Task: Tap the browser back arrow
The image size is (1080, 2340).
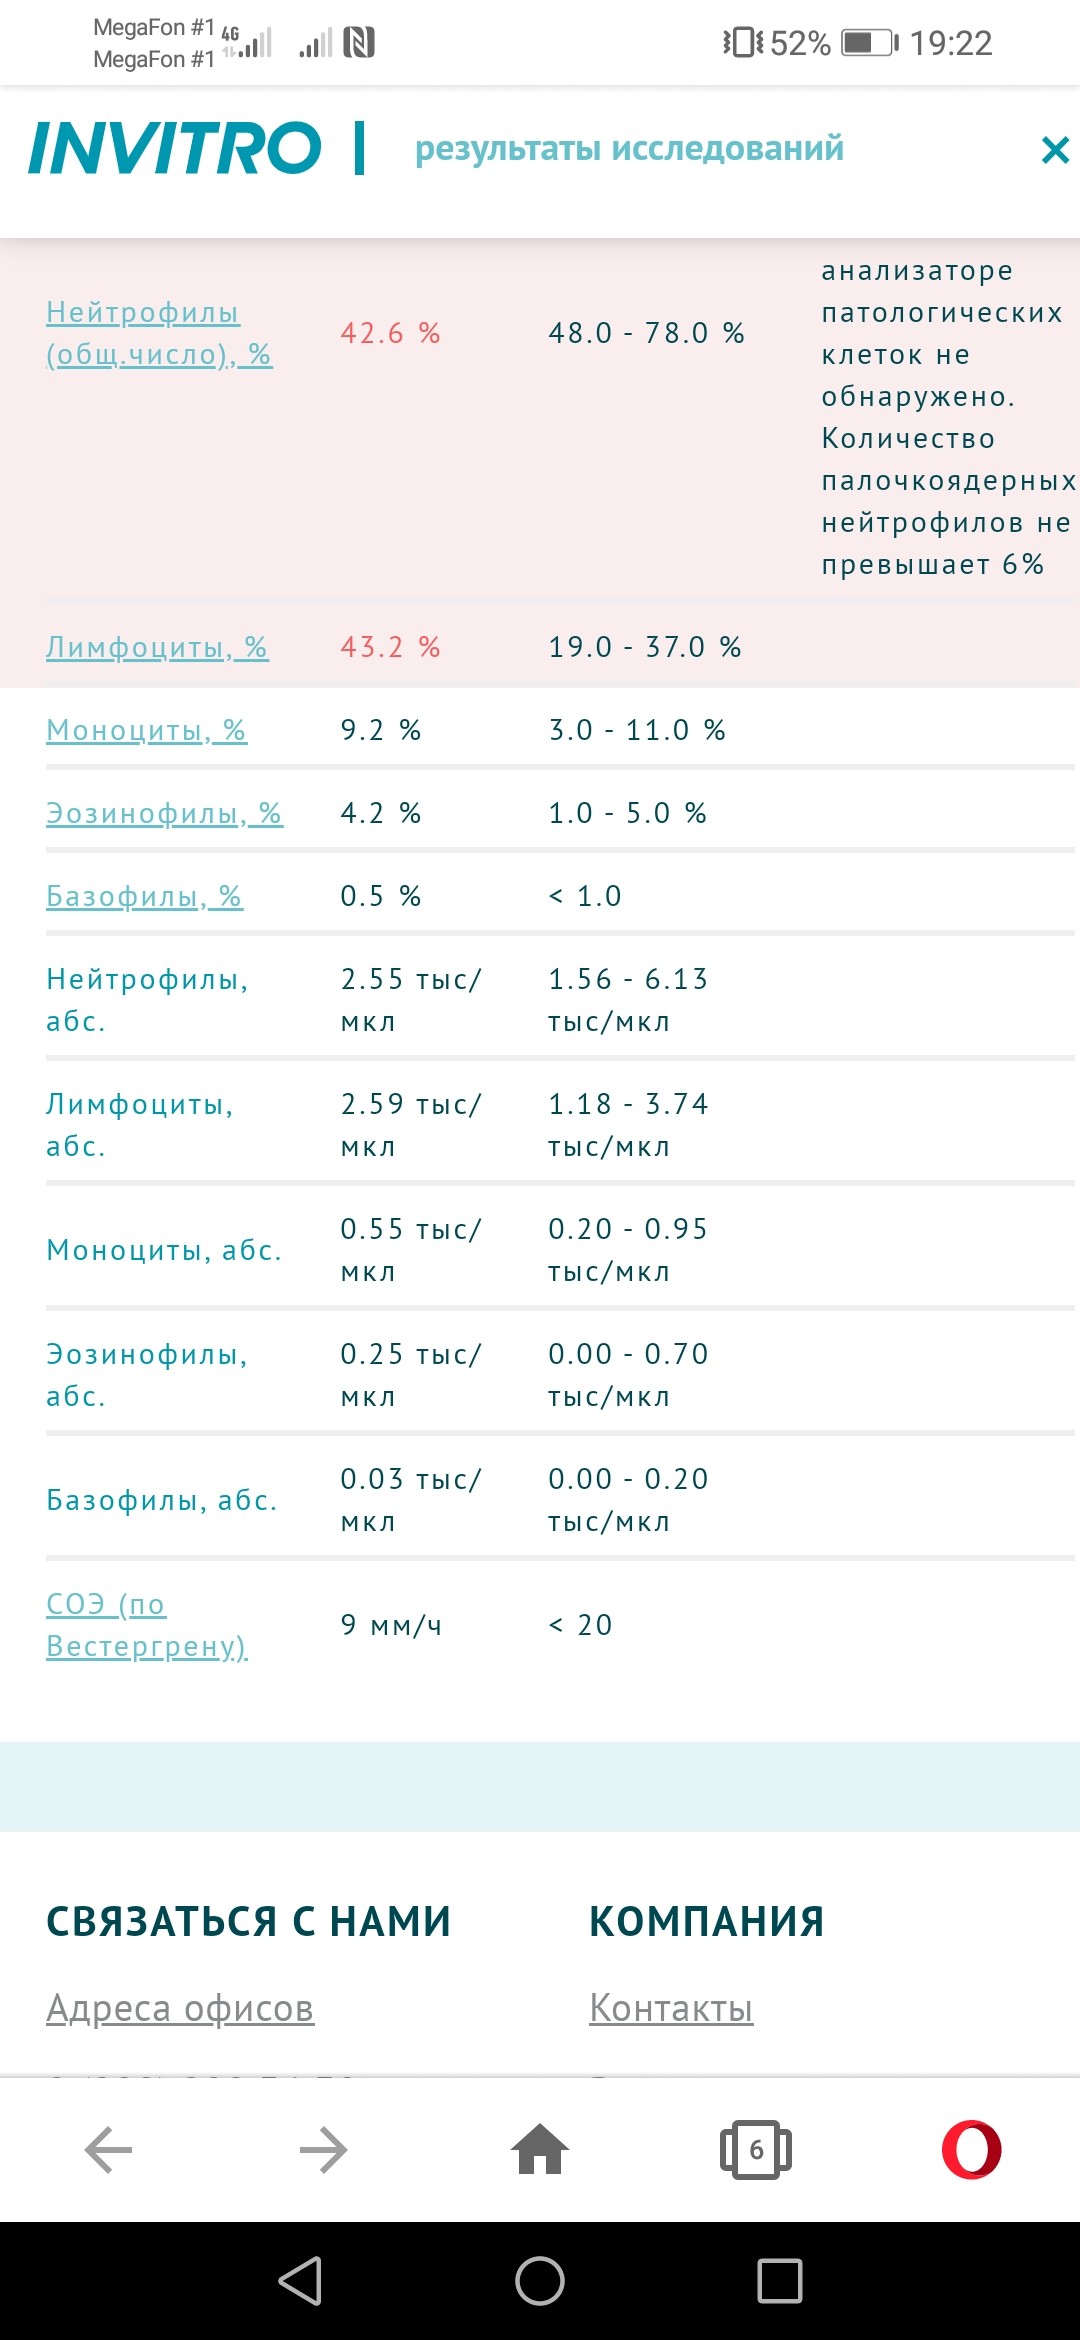Action: coord(108,2150)
